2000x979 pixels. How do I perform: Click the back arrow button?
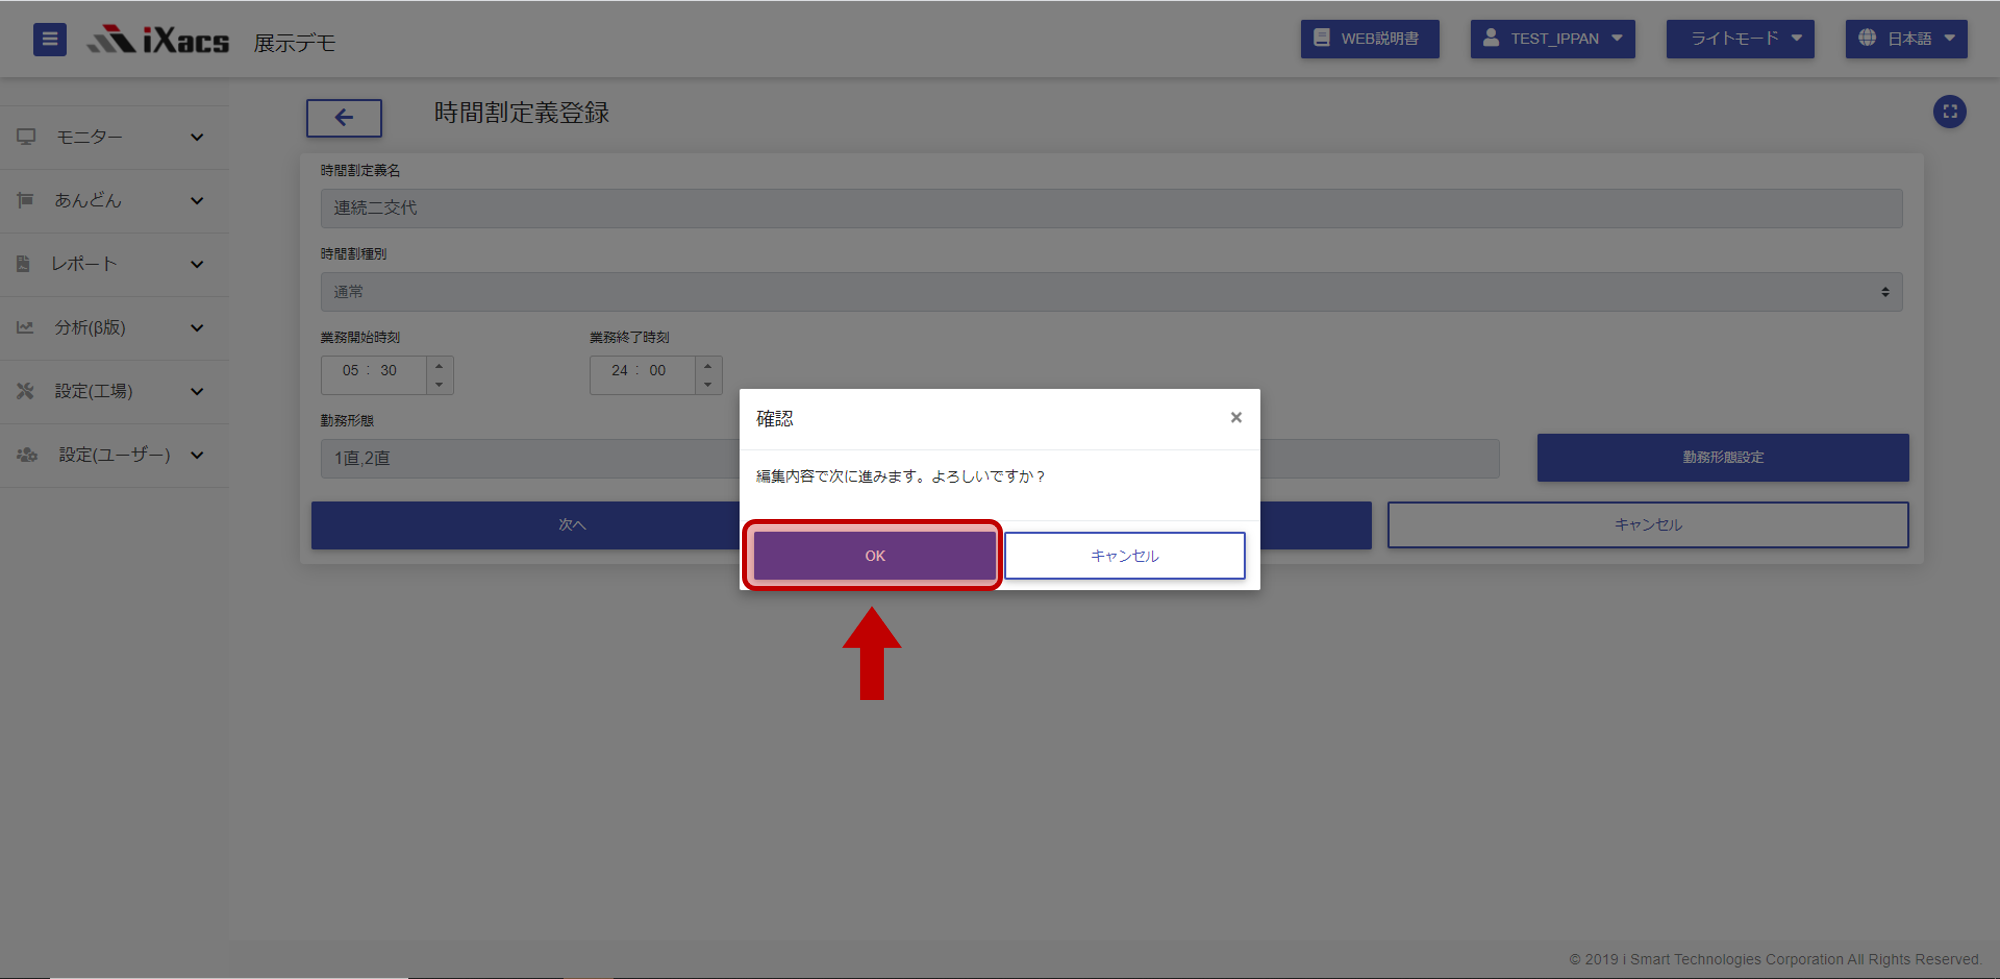point(344,118)
